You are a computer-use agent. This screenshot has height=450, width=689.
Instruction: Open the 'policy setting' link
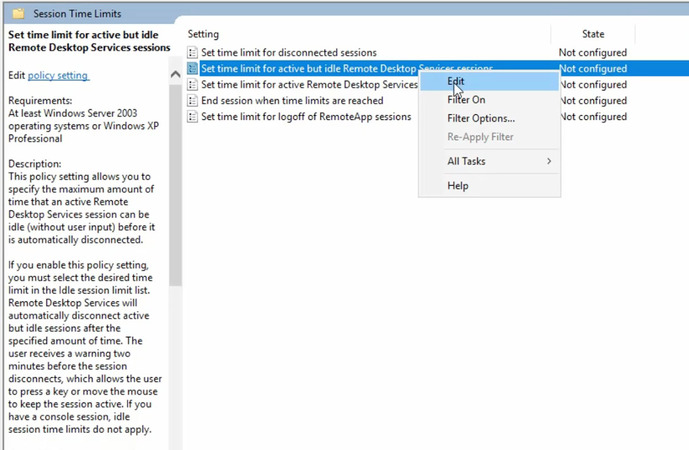click(x=58, y=76)
